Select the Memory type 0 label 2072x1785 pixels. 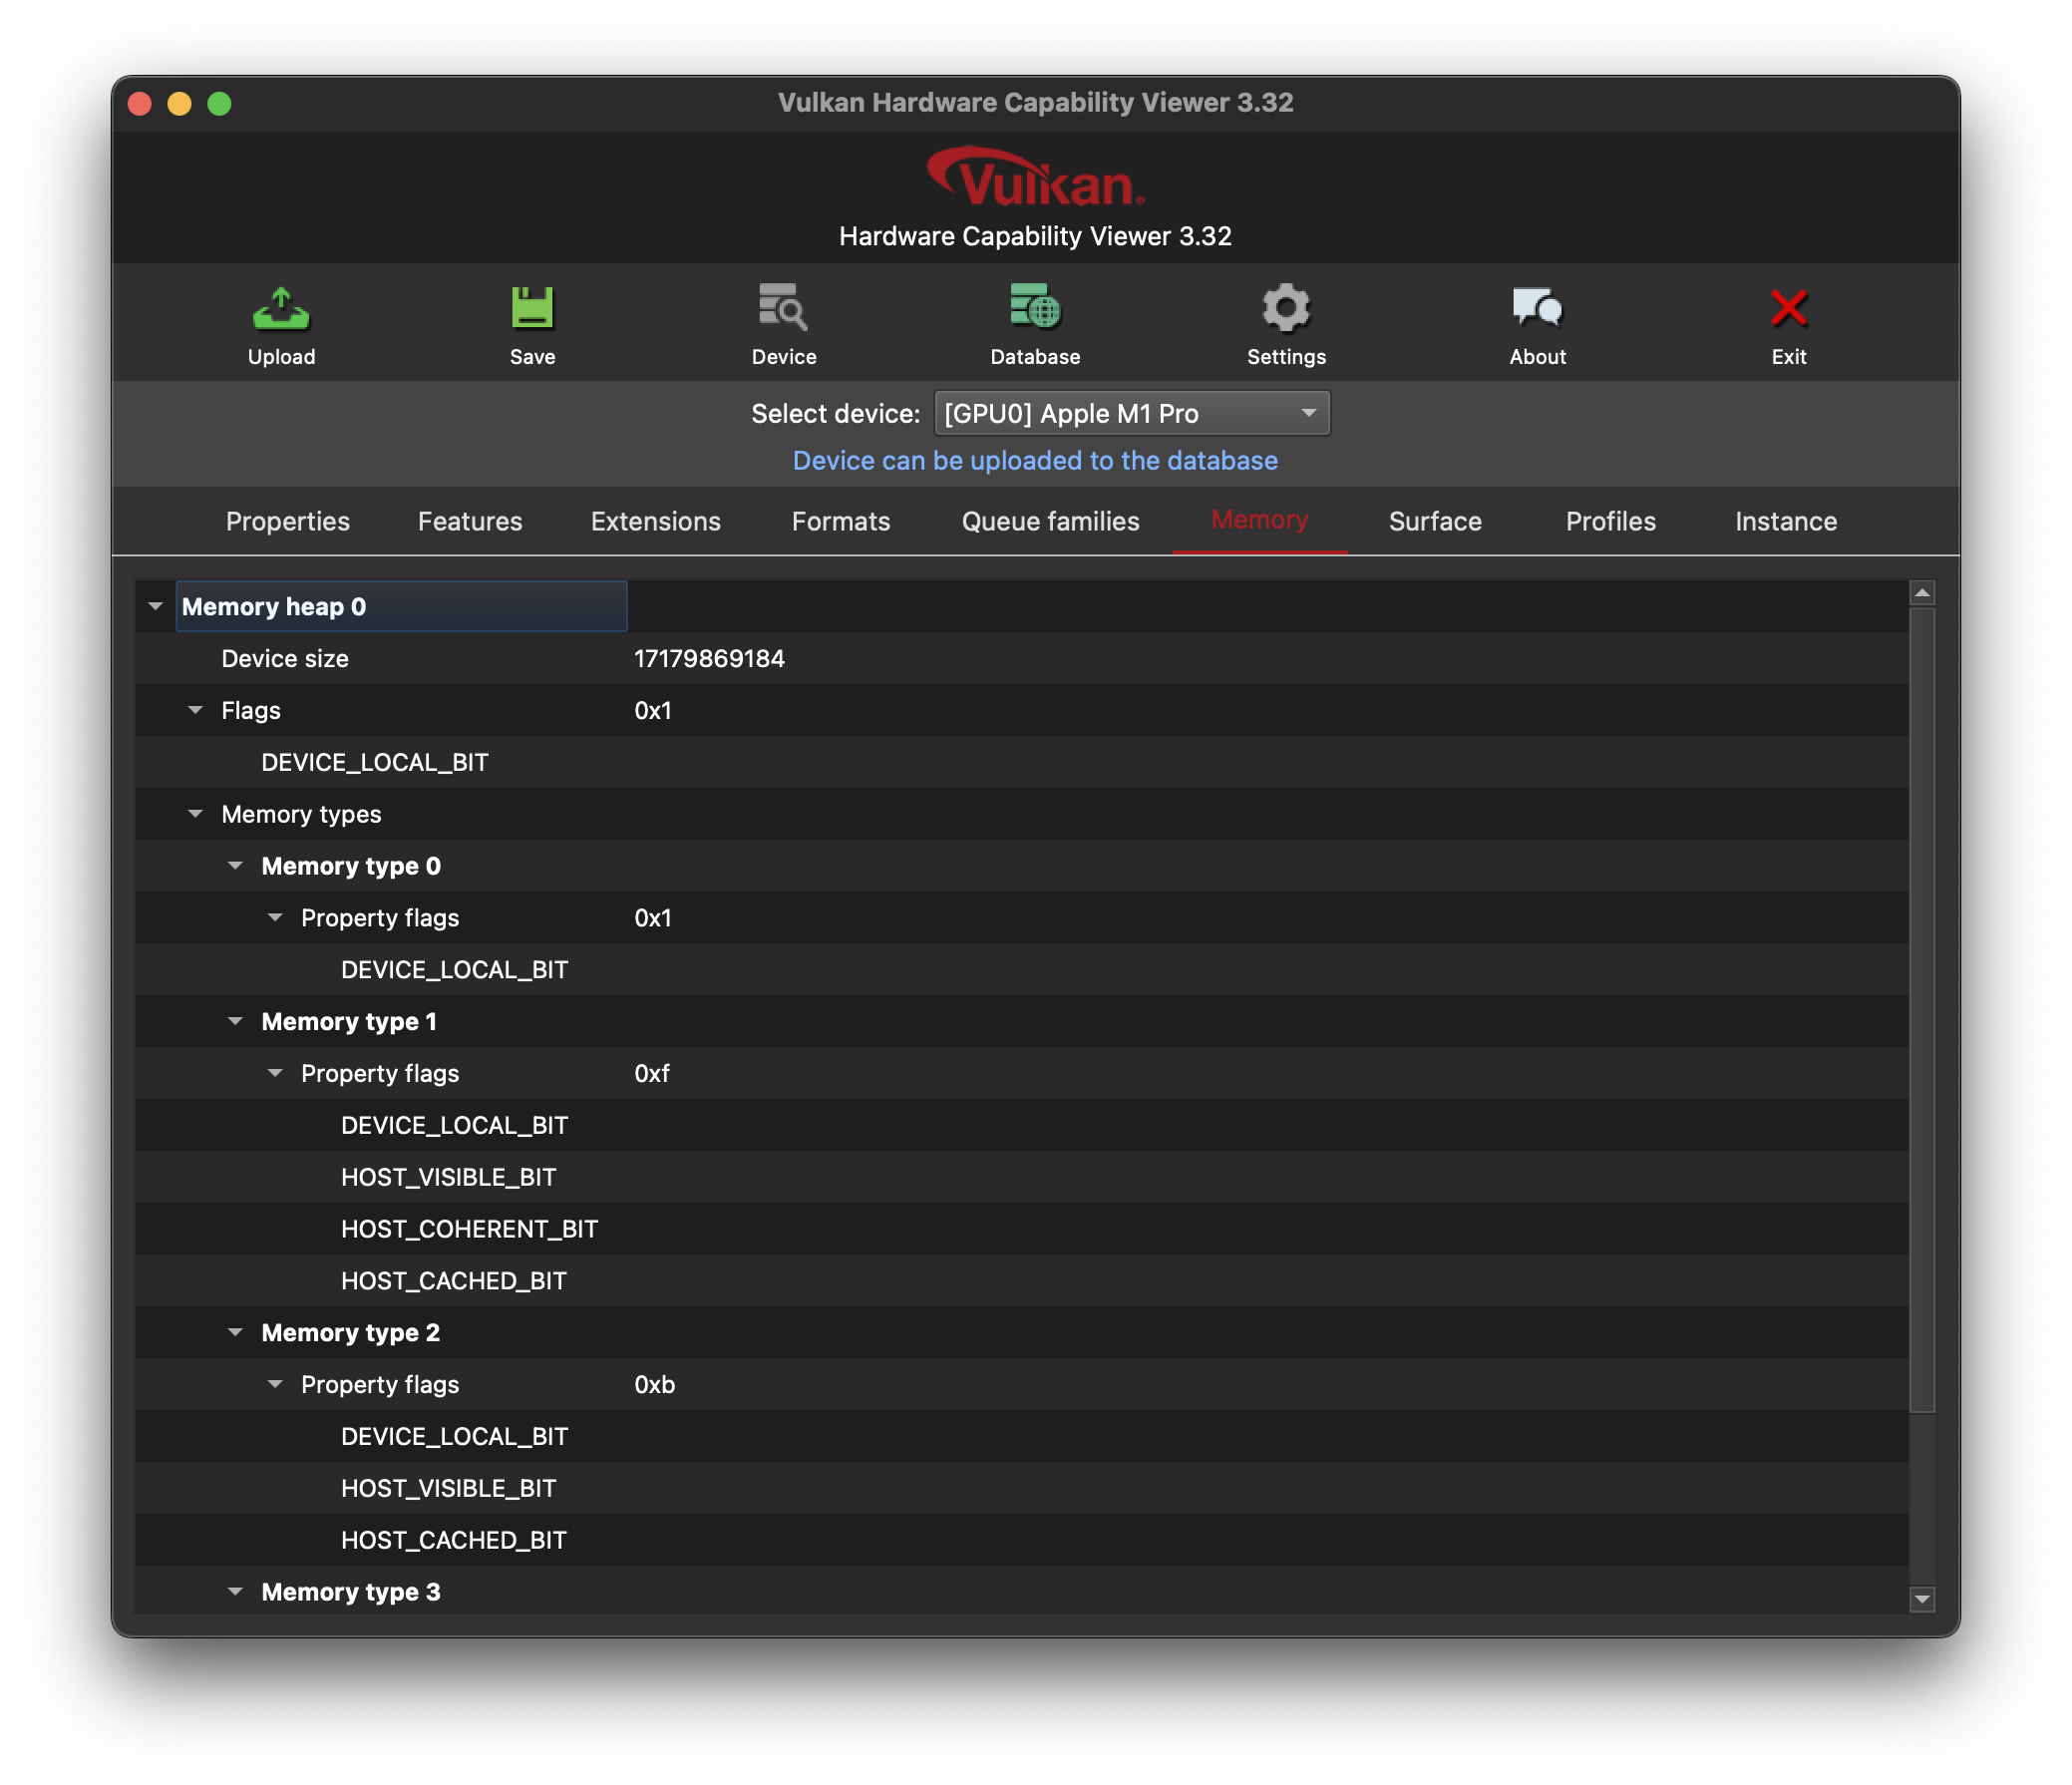351,866
